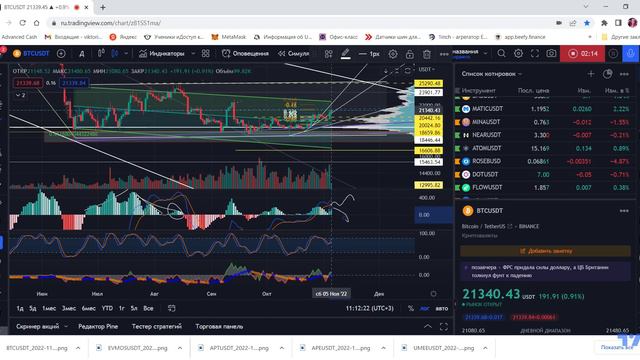Image resolution: width=640 pixels, height=360 pixels.
Task: Click the Добавить заметку add note button
Action: (545, 251)
